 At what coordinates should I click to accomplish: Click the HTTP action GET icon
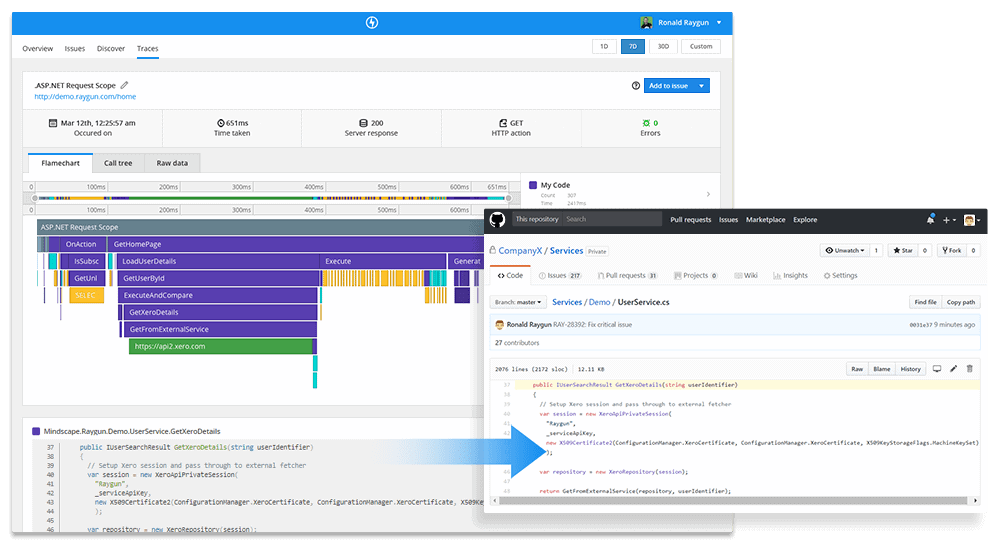[x=503, y=123]
